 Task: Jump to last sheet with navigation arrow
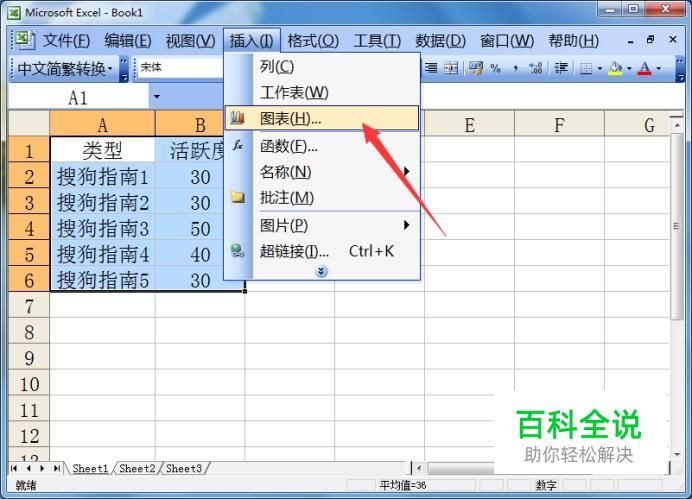point(57,468)
